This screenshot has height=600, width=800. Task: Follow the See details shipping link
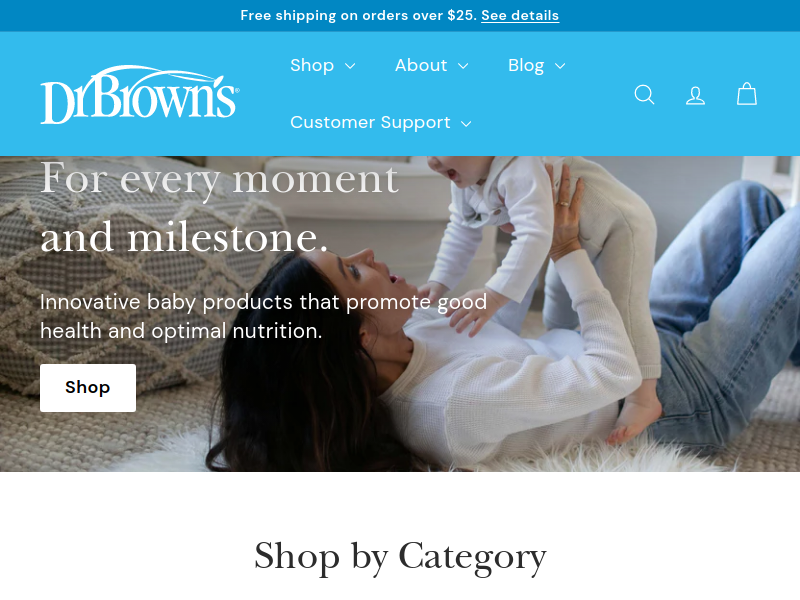pos(520,15)
